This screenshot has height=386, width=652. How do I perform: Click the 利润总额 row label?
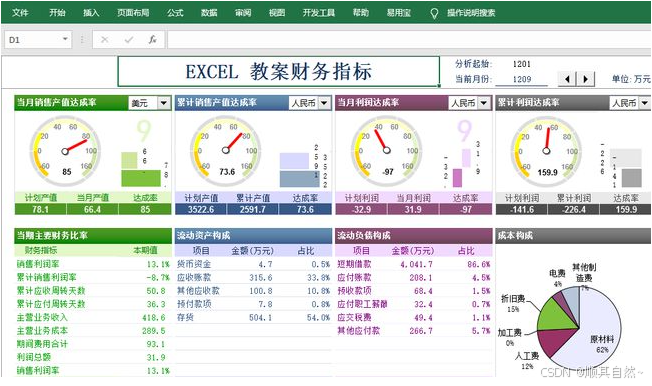pos(34,357)
